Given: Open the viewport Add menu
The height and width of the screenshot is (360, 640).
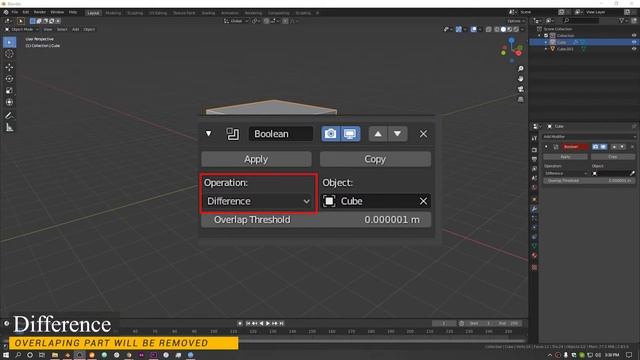Looking at the screenshot, I should 76,29.
